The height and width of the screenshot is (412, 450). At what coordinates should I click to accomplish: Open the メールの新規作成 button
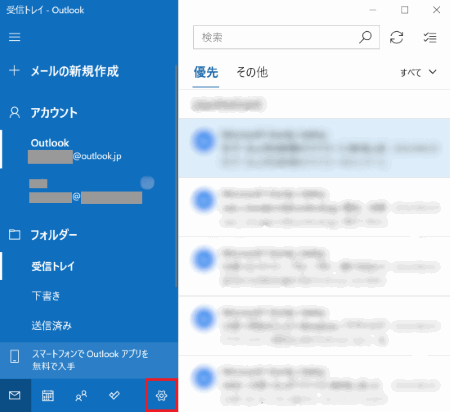click(75, 71)
